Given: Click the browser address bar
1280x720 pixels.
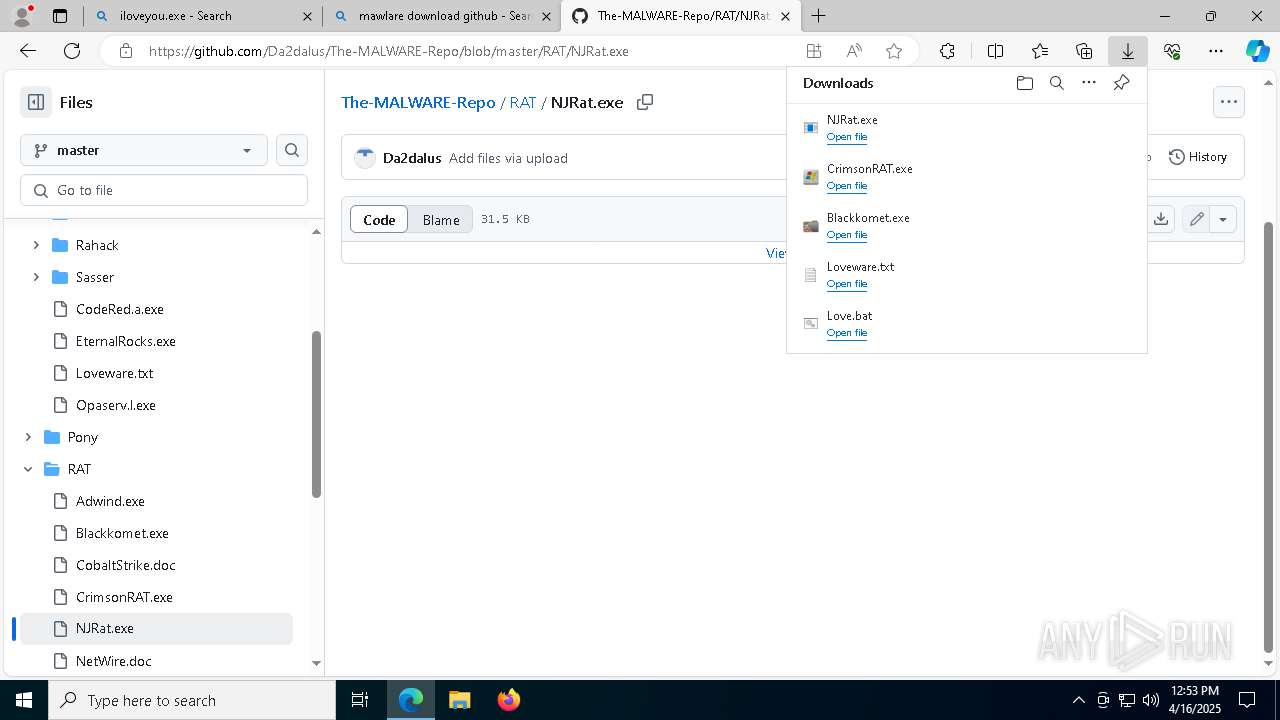Looking at the screenshot, I should (x=470, y=51).
